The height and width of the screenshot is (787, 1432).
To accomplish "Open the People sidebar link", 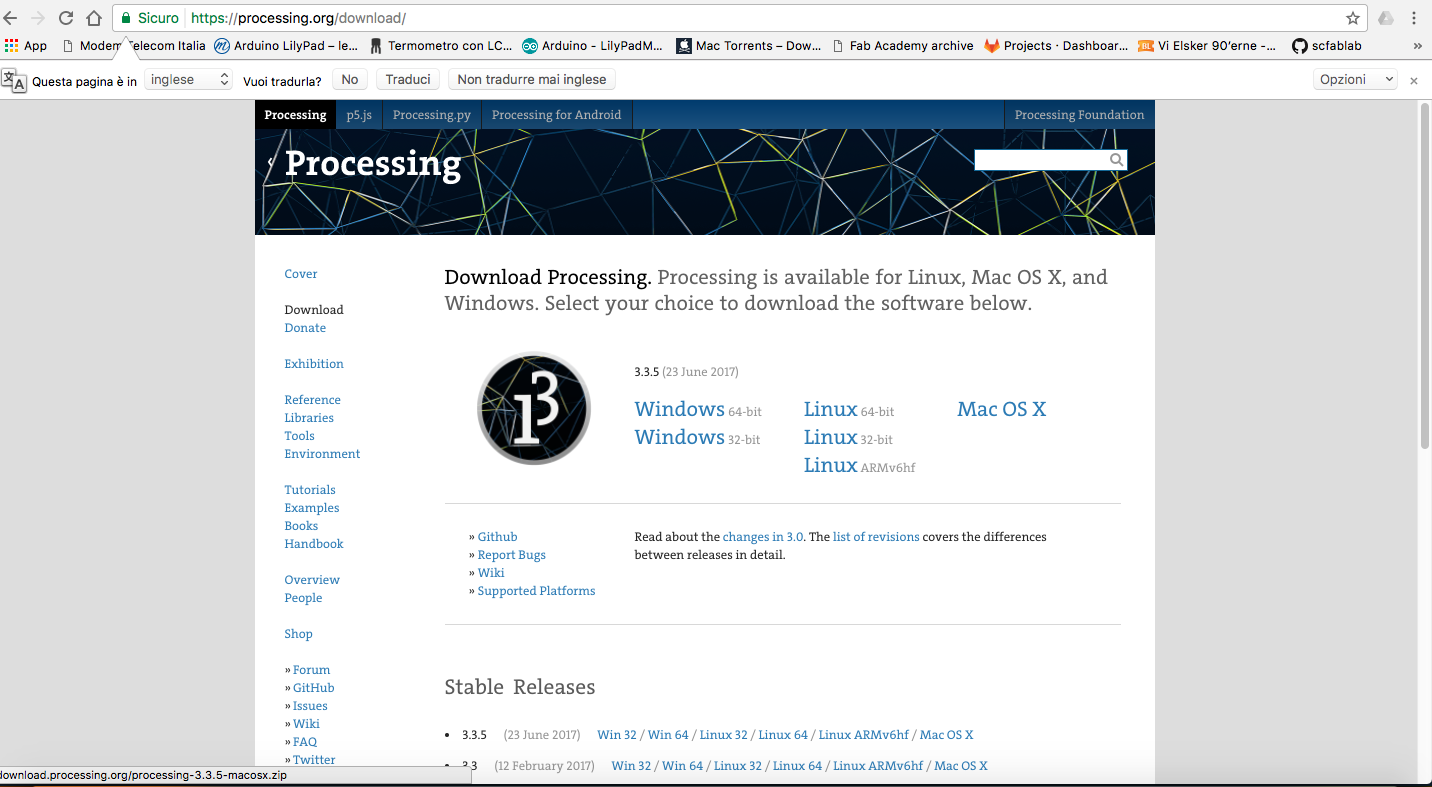I will pyautogui.click(x=303, y=598).
